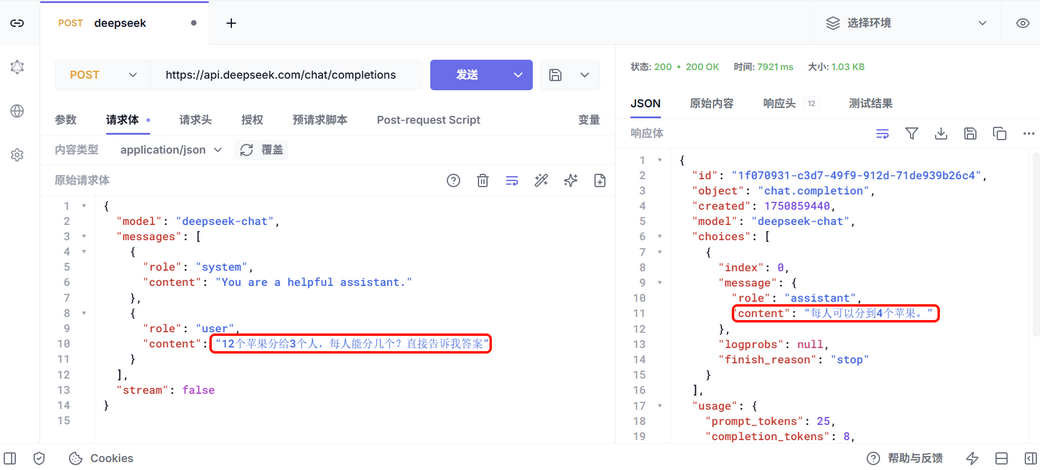Open the globe icon in left sidebar

(x=17, y=111)
